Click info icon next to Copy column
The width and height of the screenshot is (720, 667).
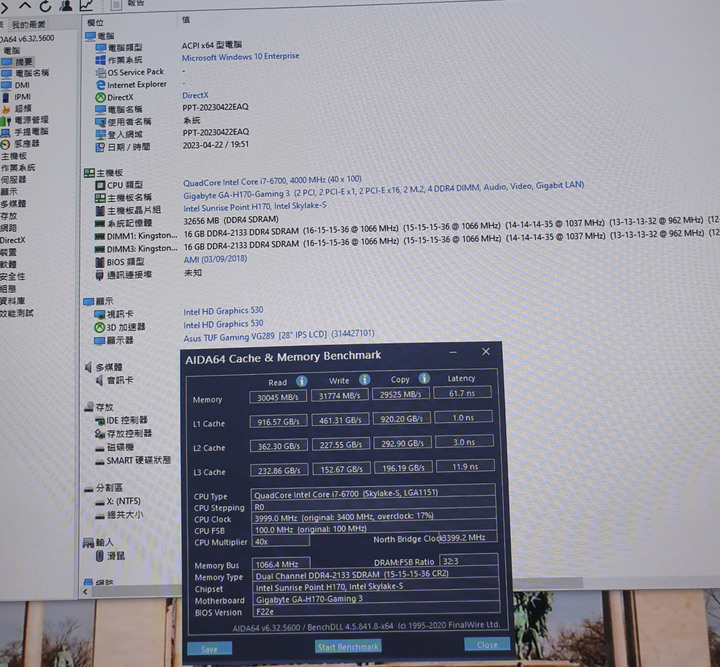(x=424, y=378)
